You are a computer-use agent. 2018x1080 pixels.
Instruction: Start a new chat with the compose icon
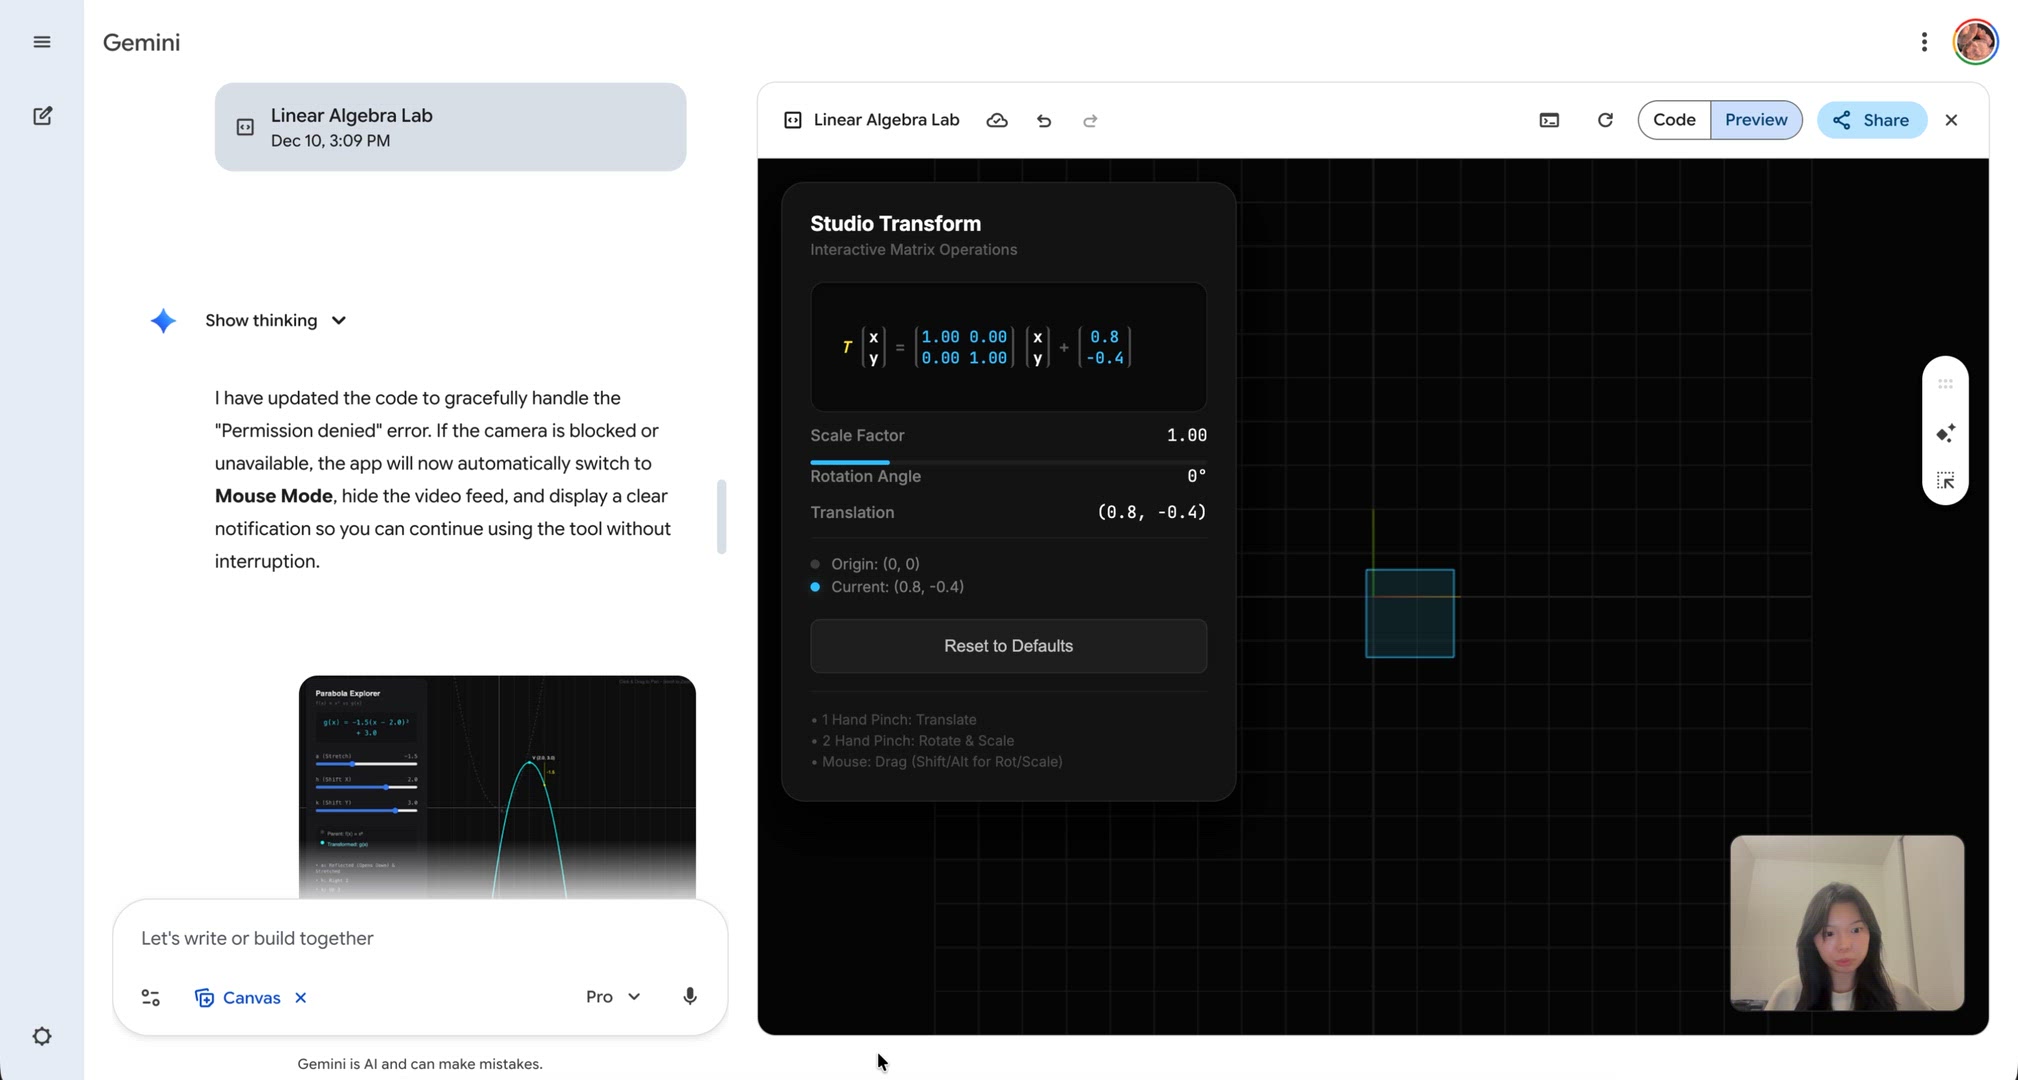click(42, 116)
